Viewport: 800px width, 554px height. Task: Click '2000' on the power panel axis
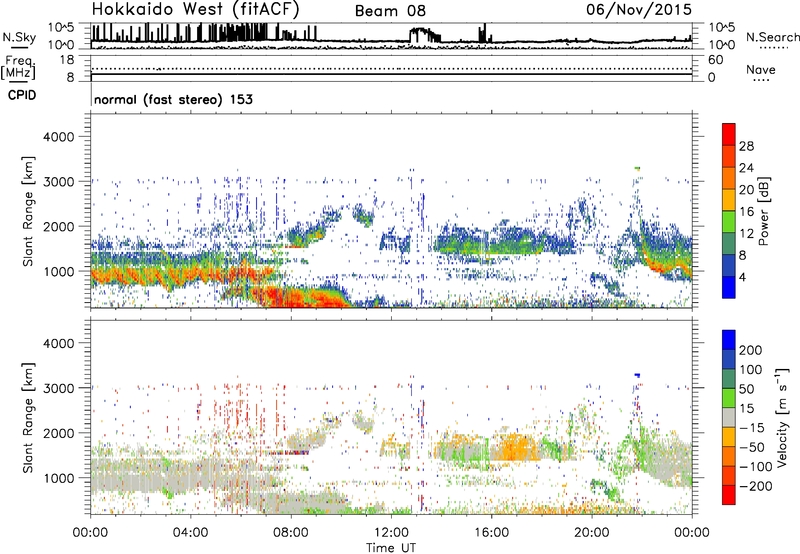pos(58,226)
